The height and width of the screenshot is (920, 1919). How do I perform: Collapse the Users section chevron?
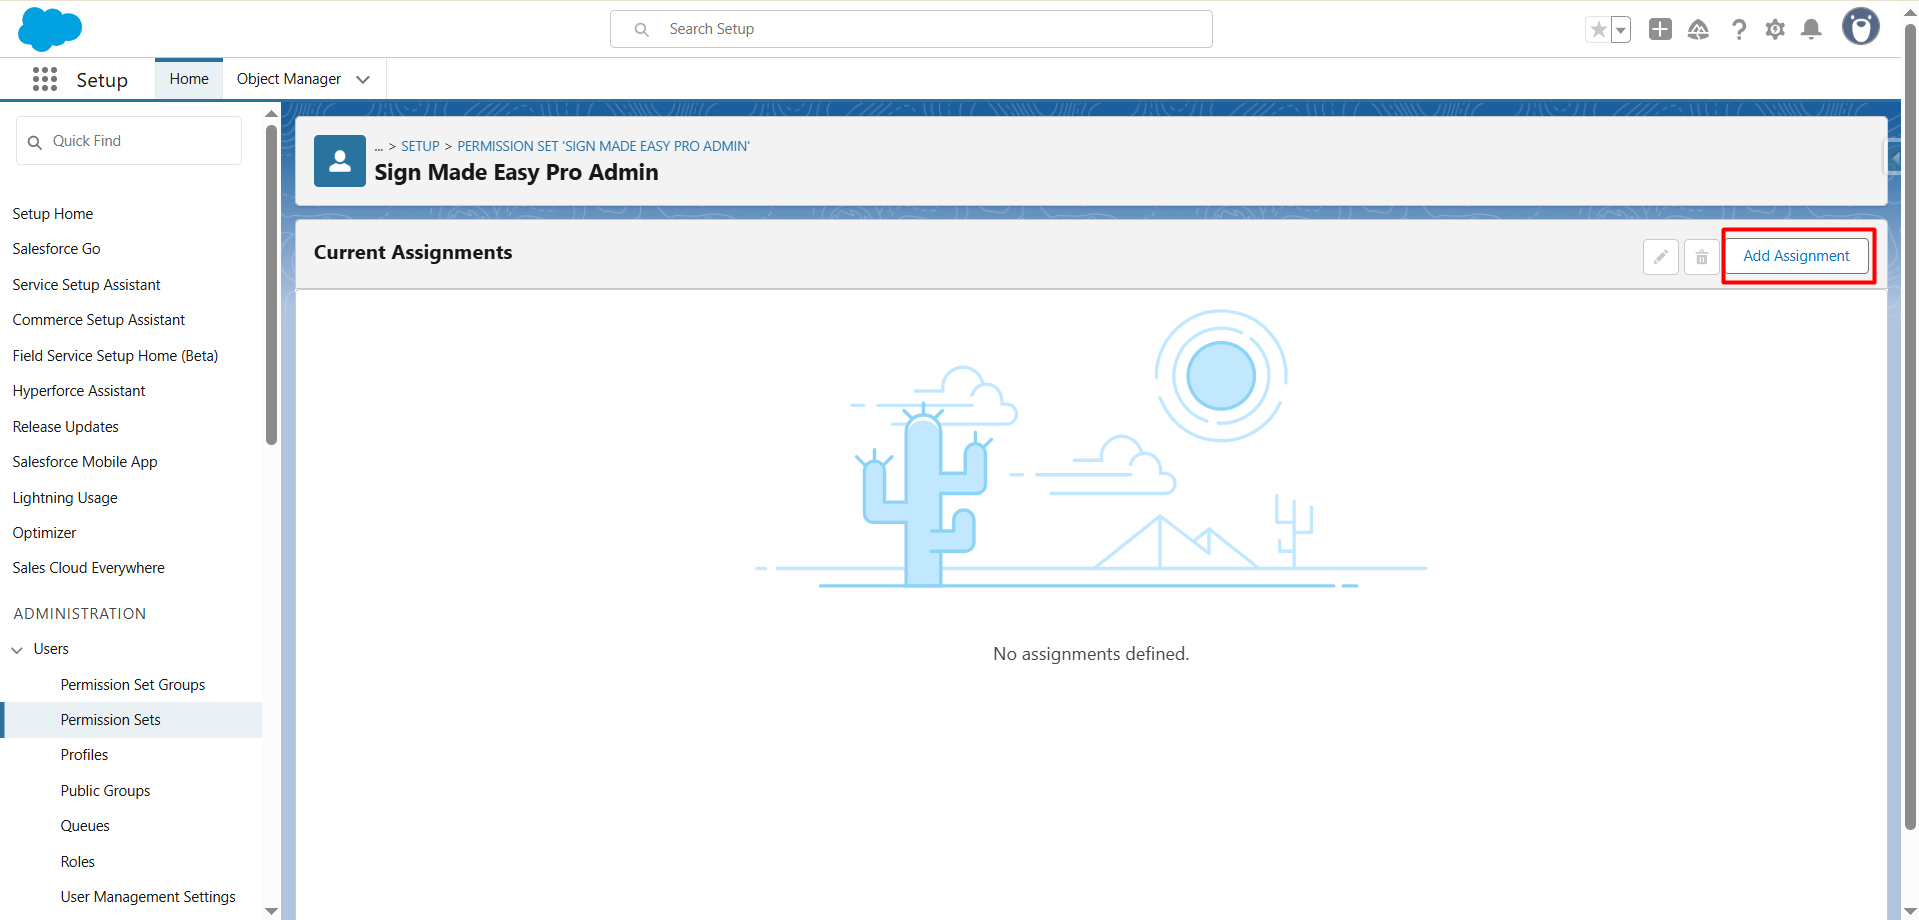(x=17, y=650)
